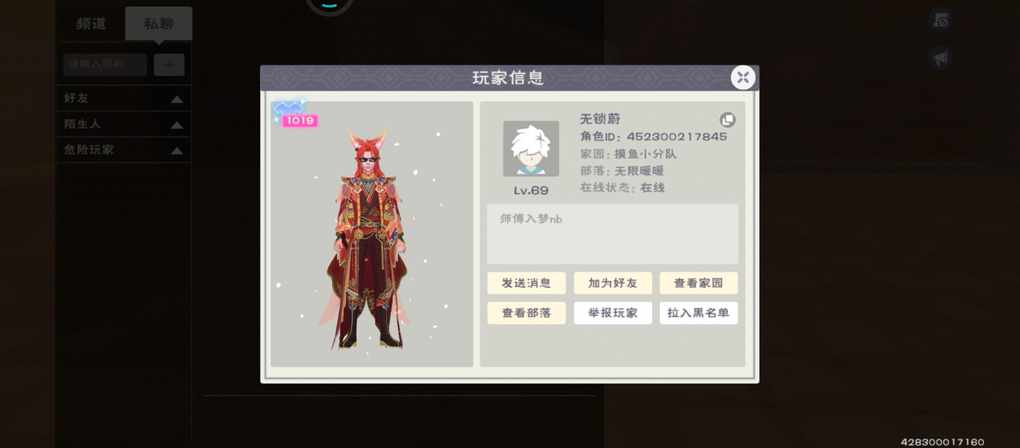The width and height of the screenshot is (1020, 448).
Task: Report this player using 举报玩家
Action: (x=612, y=313)
